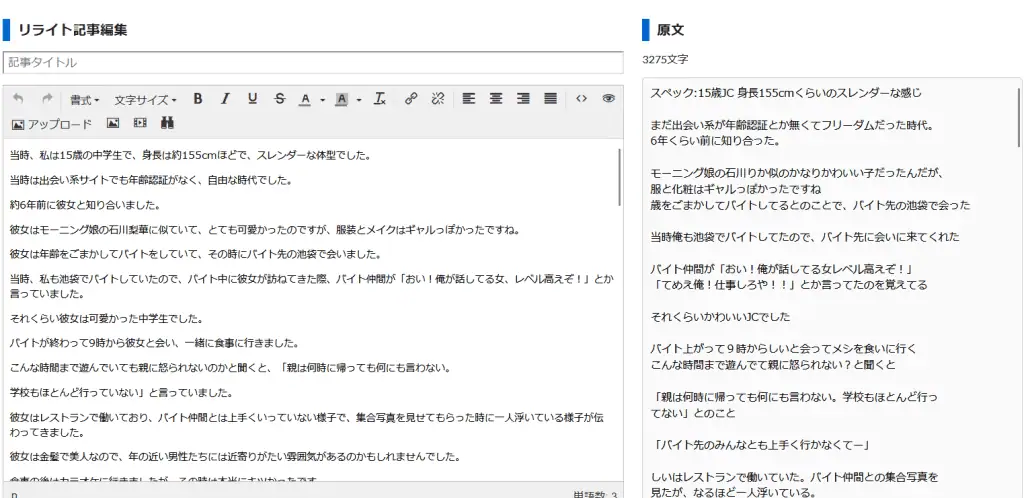Click the 原文 panel vertical scrollbar
This screenshot has height=498, width=1024.
tap(1018, 117)
